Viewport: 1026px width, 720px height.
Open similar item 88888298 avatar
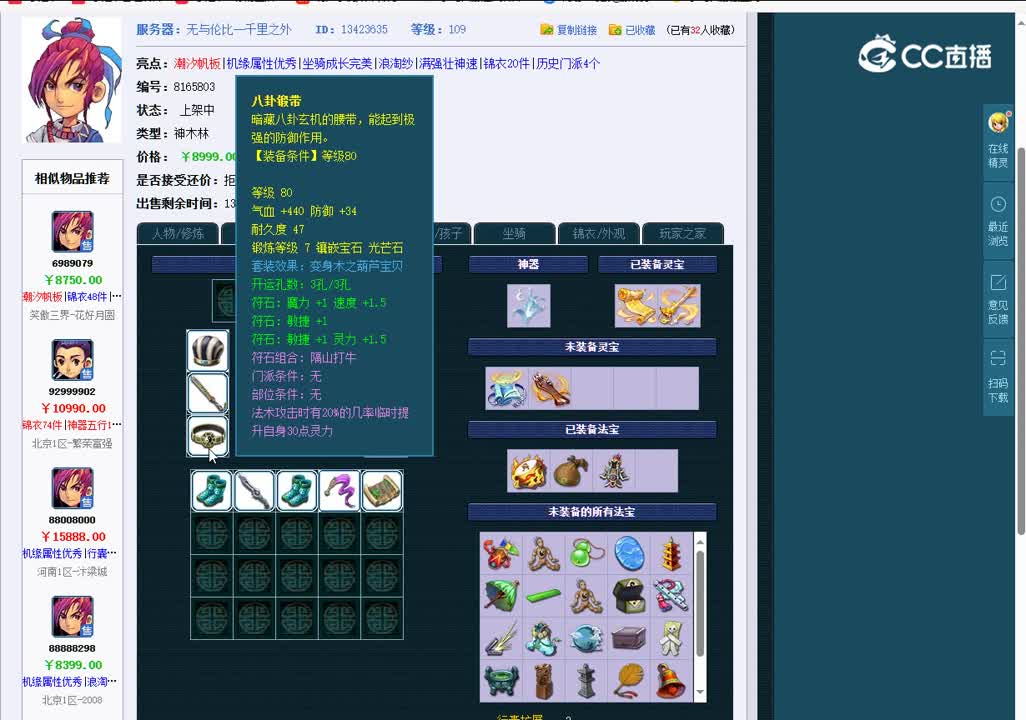tap(72, 617)
